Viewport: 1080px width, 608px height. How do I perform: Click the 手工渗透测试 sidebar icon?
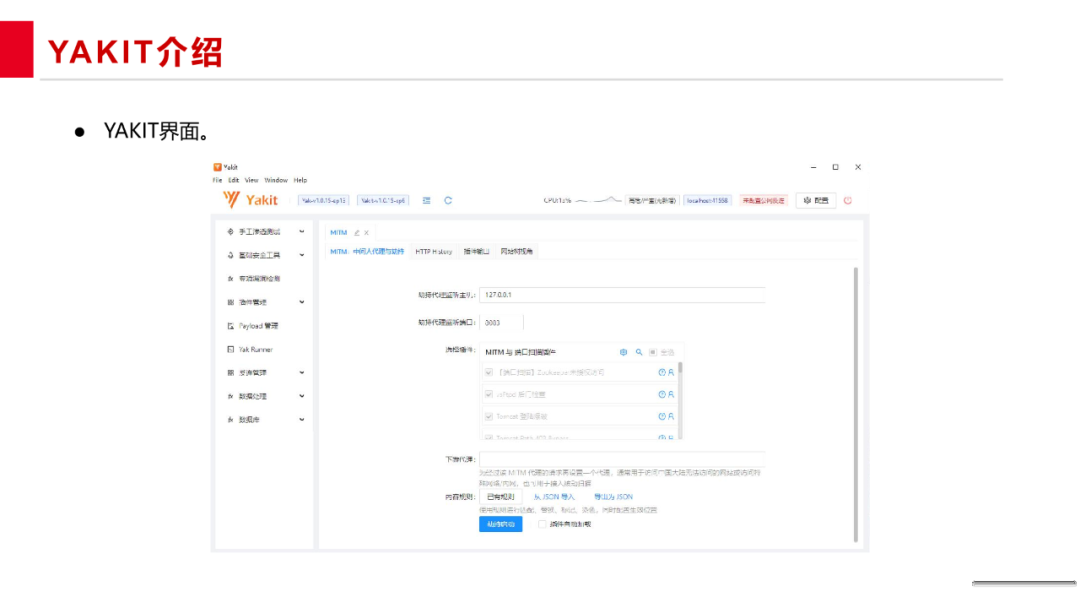[x=230, y=232]
